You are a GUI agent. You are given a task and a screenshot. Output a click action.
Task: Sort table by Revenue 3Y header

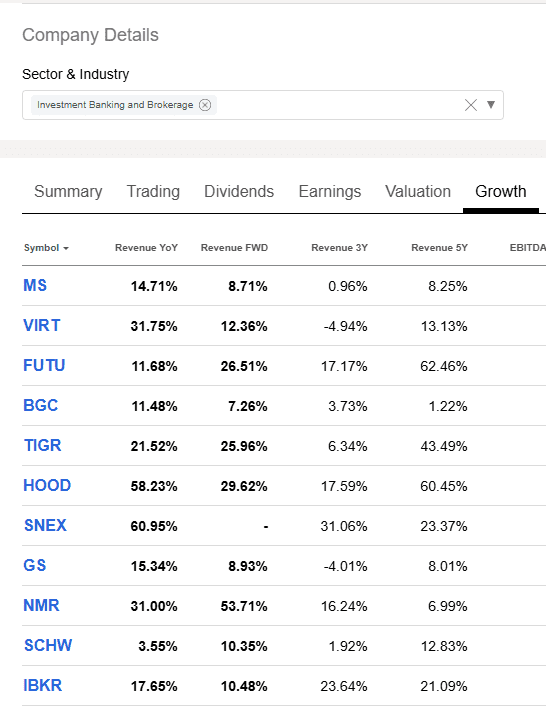pyautogui.click(x=339, y=248)
